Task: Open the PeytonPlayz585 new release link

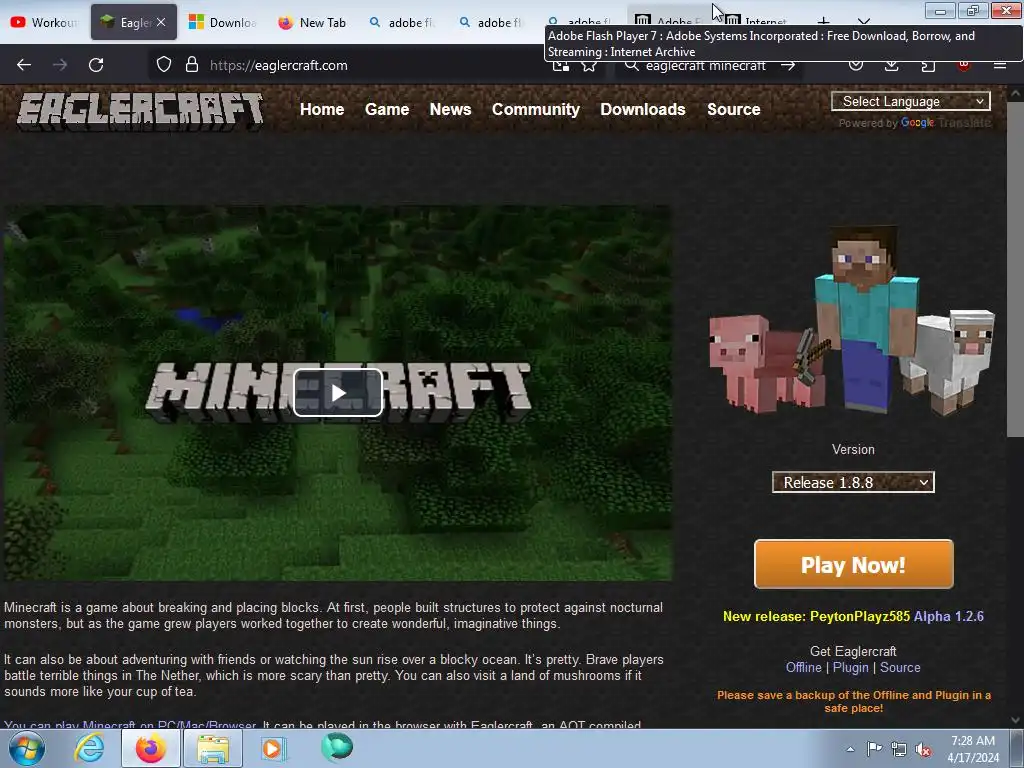Action: [x=859, y=616]
